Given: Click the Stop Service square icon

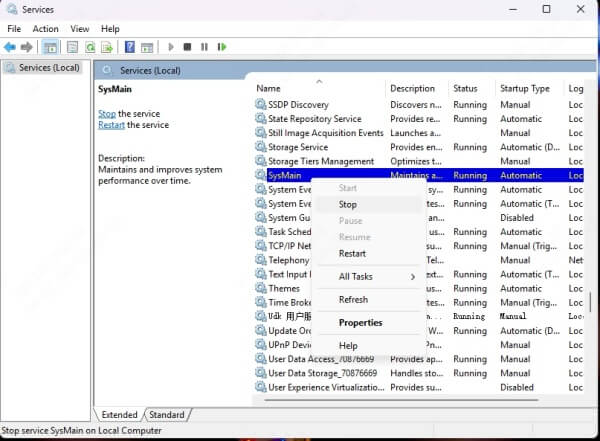Looking at the screenshot, I should [187, 47].
